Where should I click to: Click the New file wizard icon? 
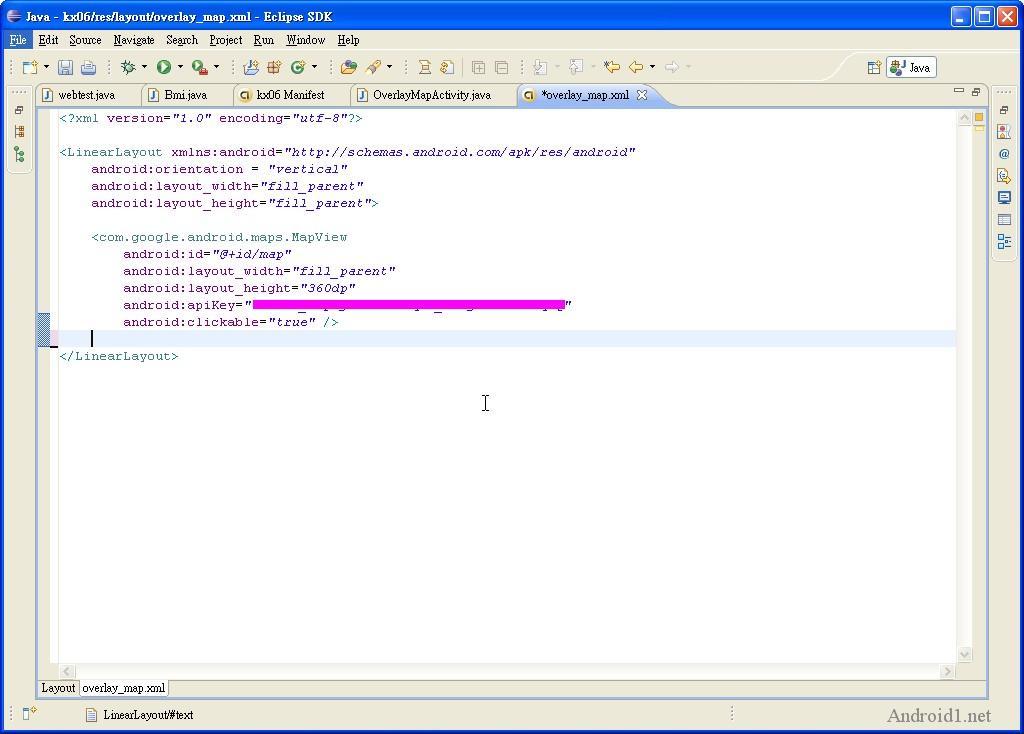[x=30, y=67]
